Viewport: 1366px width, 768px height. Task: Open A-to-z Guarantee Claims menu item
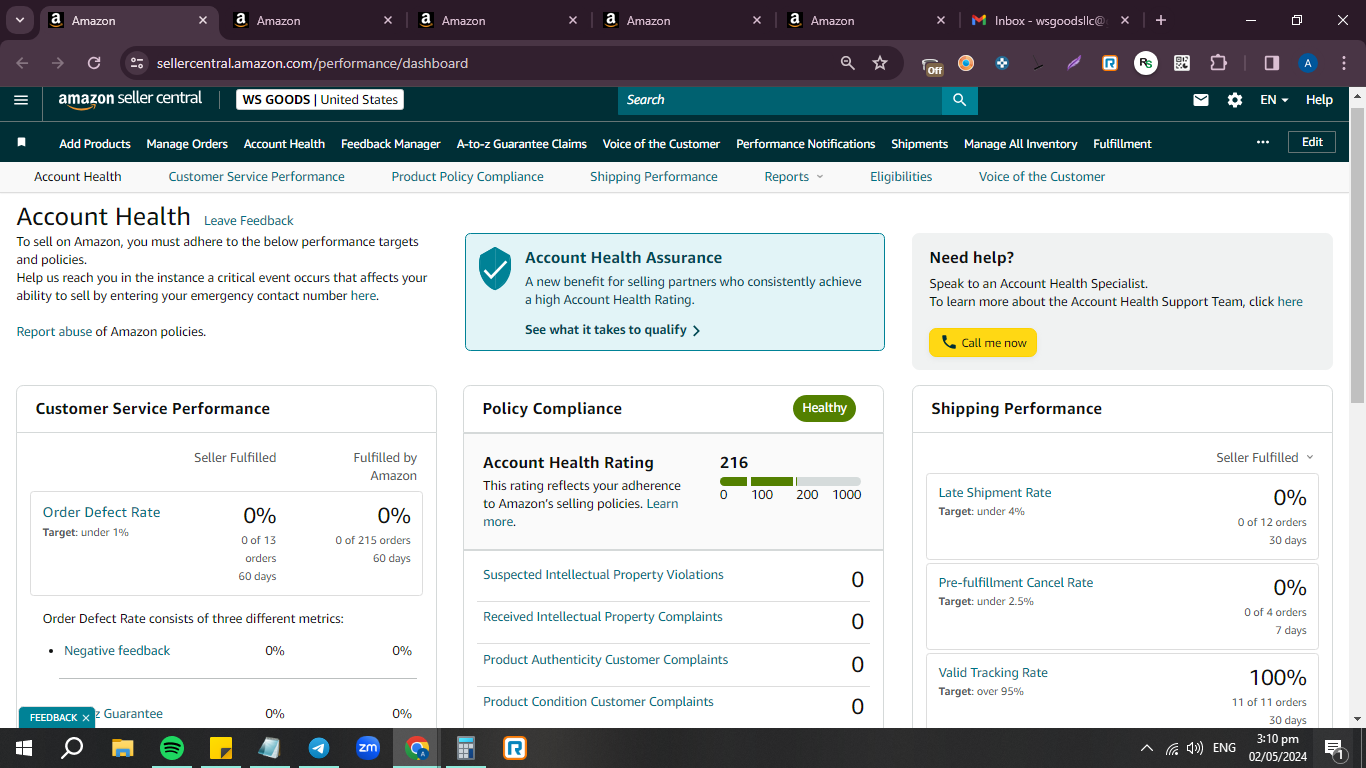tap(522, 144)
